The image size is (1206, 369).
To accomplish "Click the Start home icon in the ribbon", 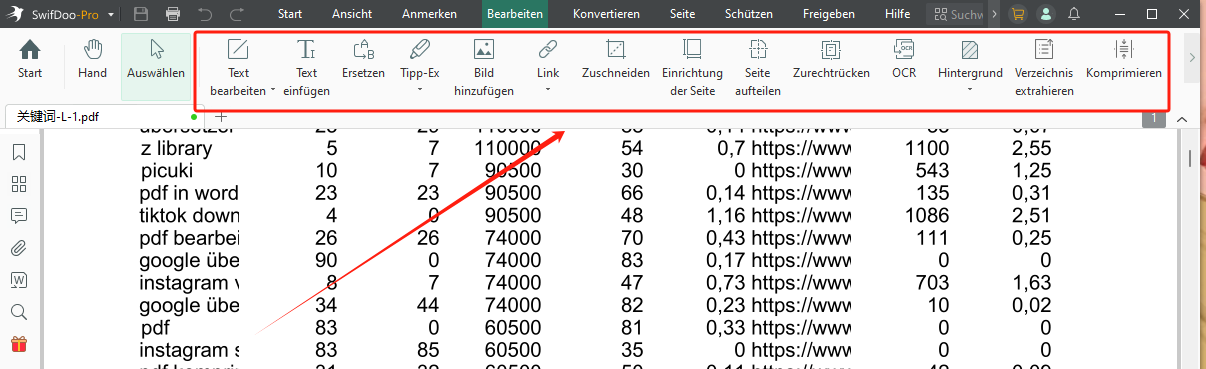I will pos(30,50).
